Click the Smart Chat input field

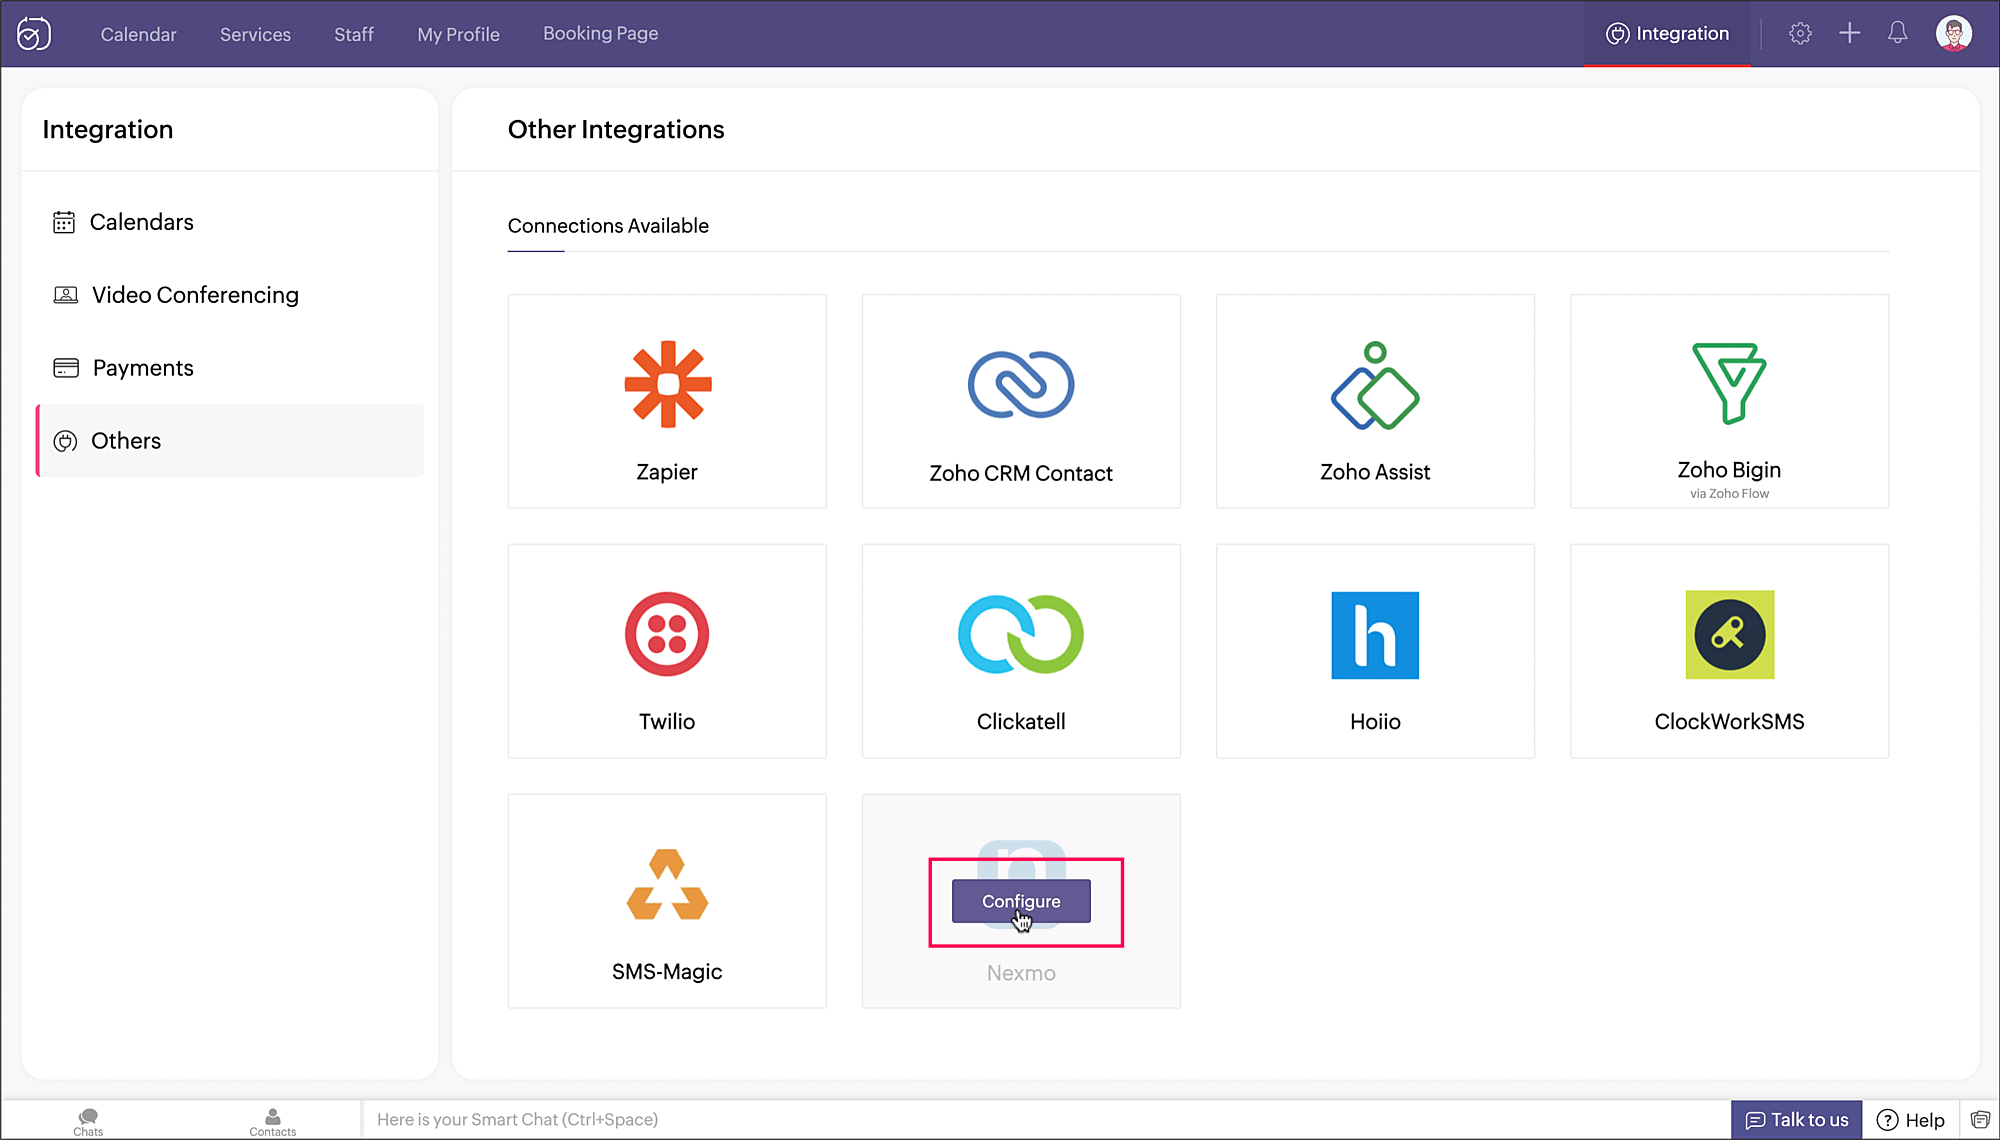(x=1045, y=1120)
